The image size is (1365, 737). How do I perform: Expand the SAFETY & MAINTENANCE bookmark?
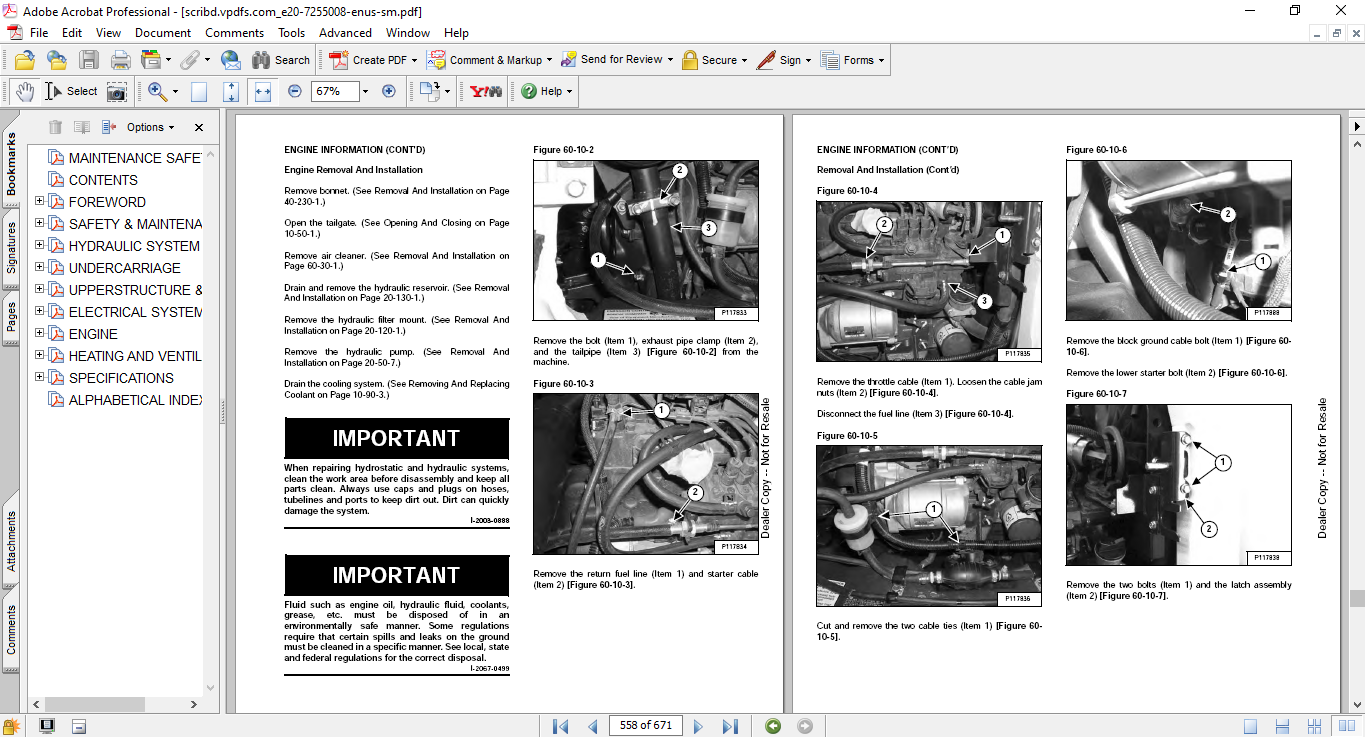click(40, 223)
